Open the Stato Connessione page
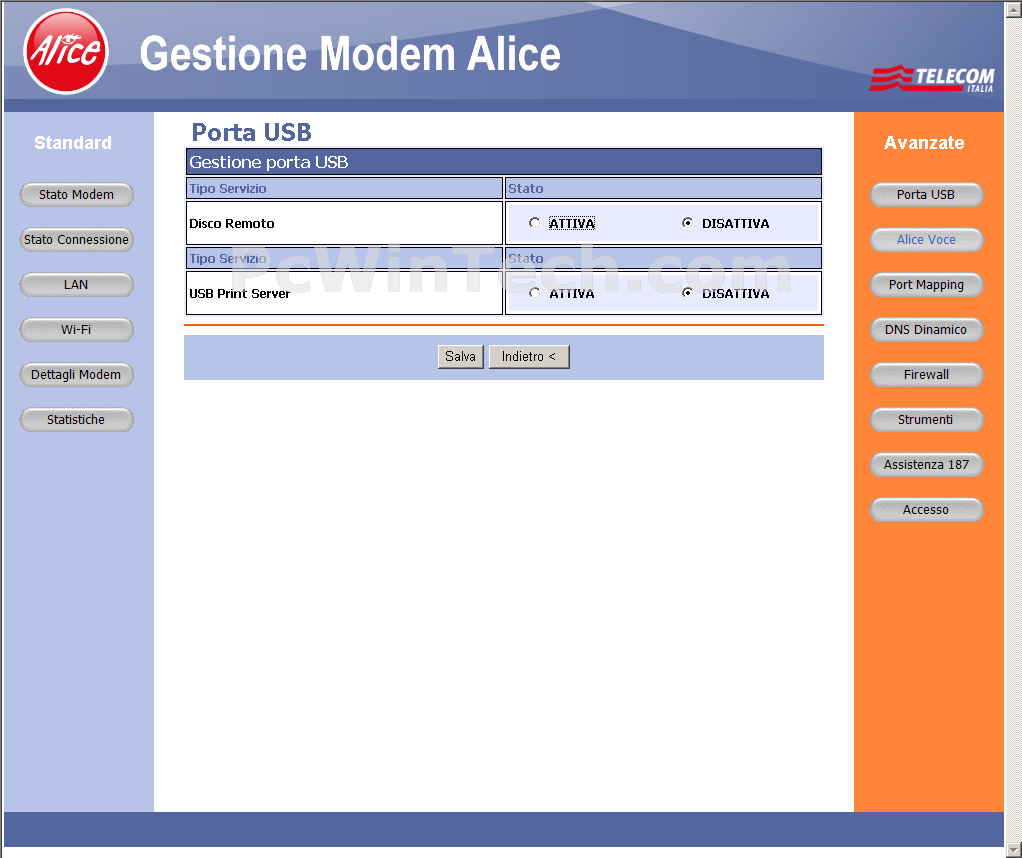The image size is (1022, 858). [x=76, y=239]
